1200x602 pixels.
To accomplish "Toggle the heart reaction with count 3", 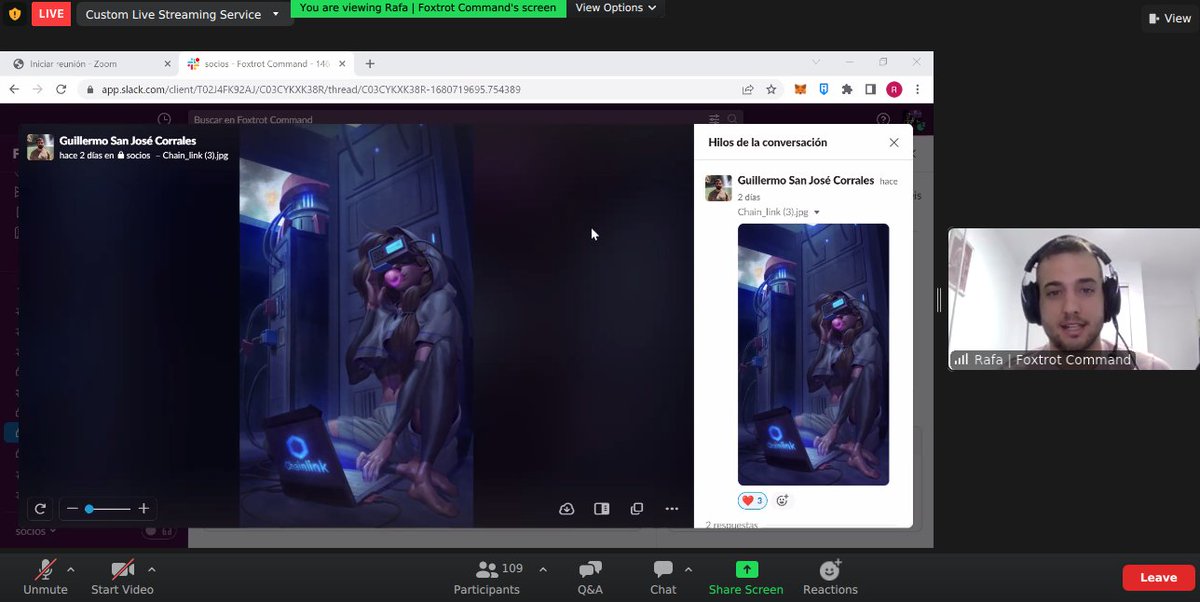I will 752,500.
